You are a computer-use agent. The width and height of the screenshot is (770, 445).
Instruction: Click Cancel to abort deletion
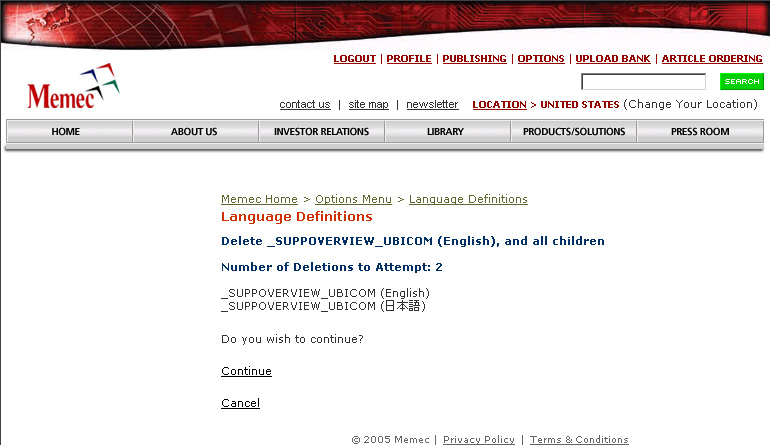pos(241,403)
